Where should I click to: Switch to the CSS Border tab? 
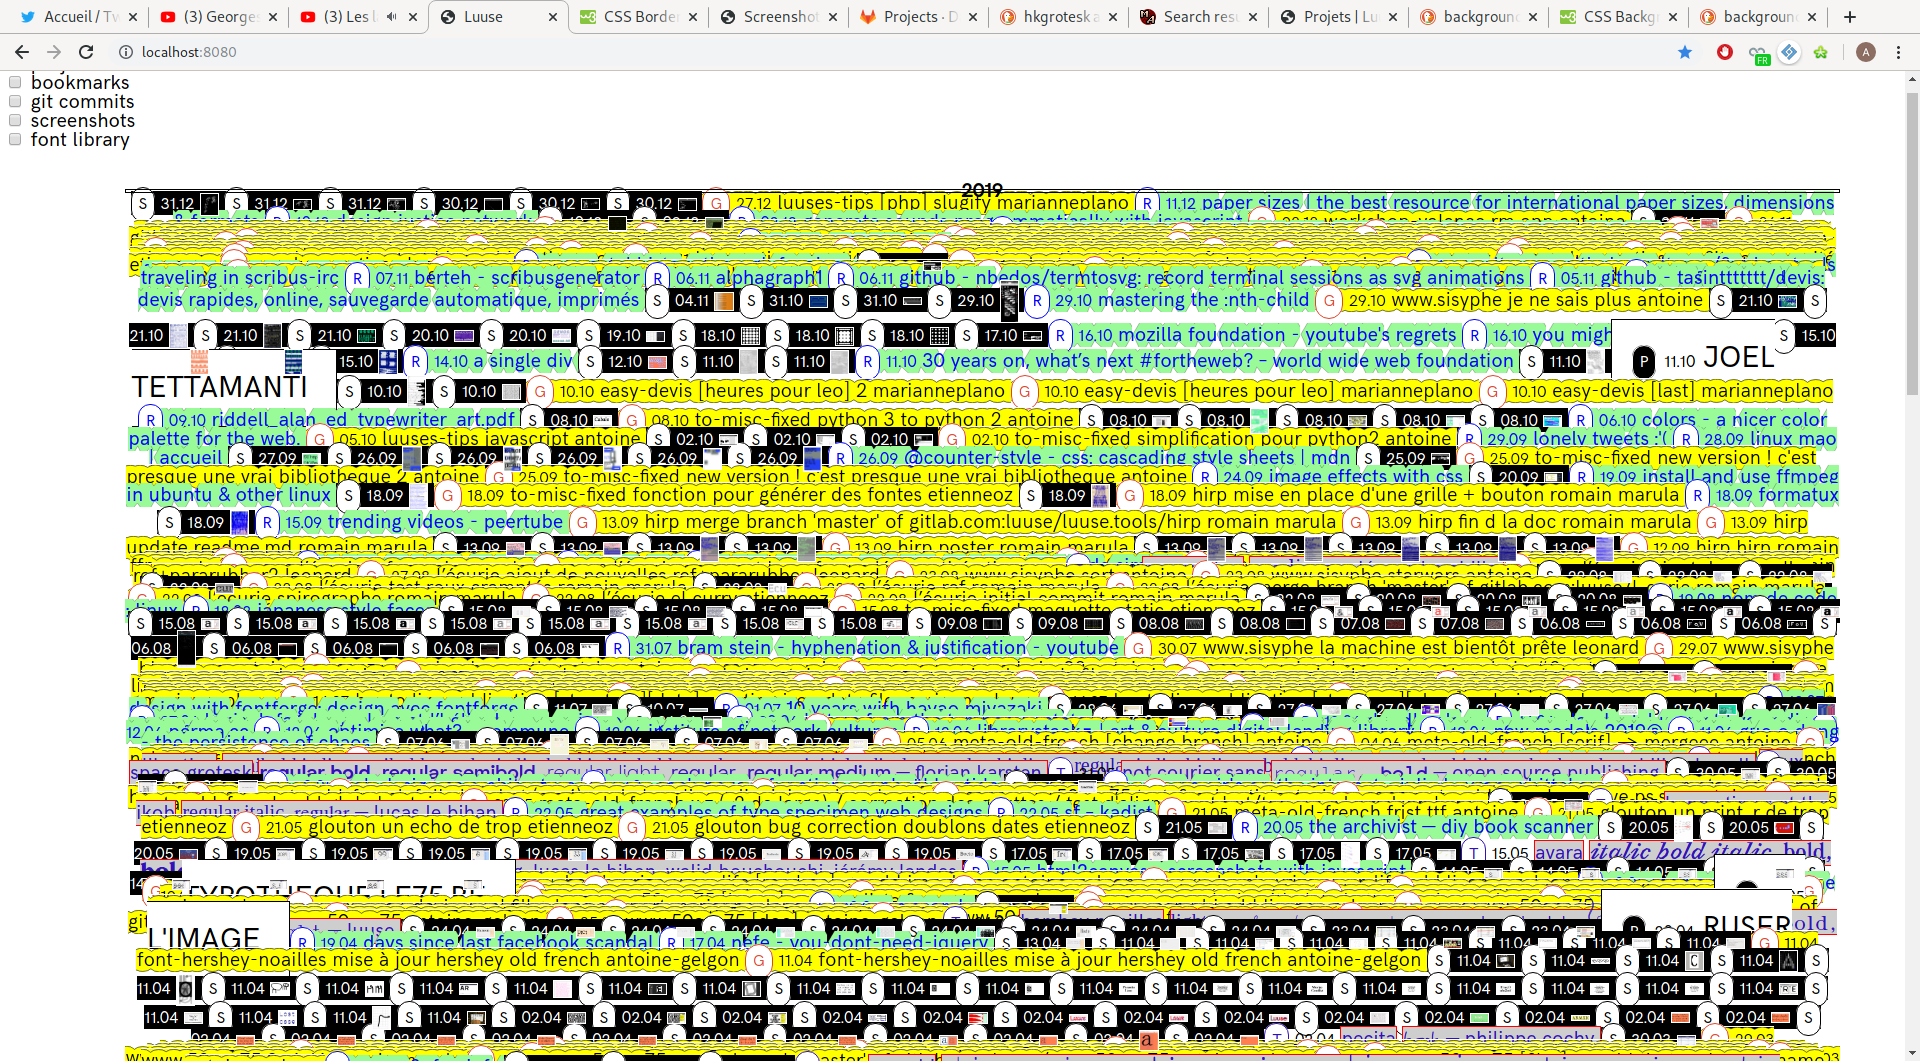[x=638, y=17]
